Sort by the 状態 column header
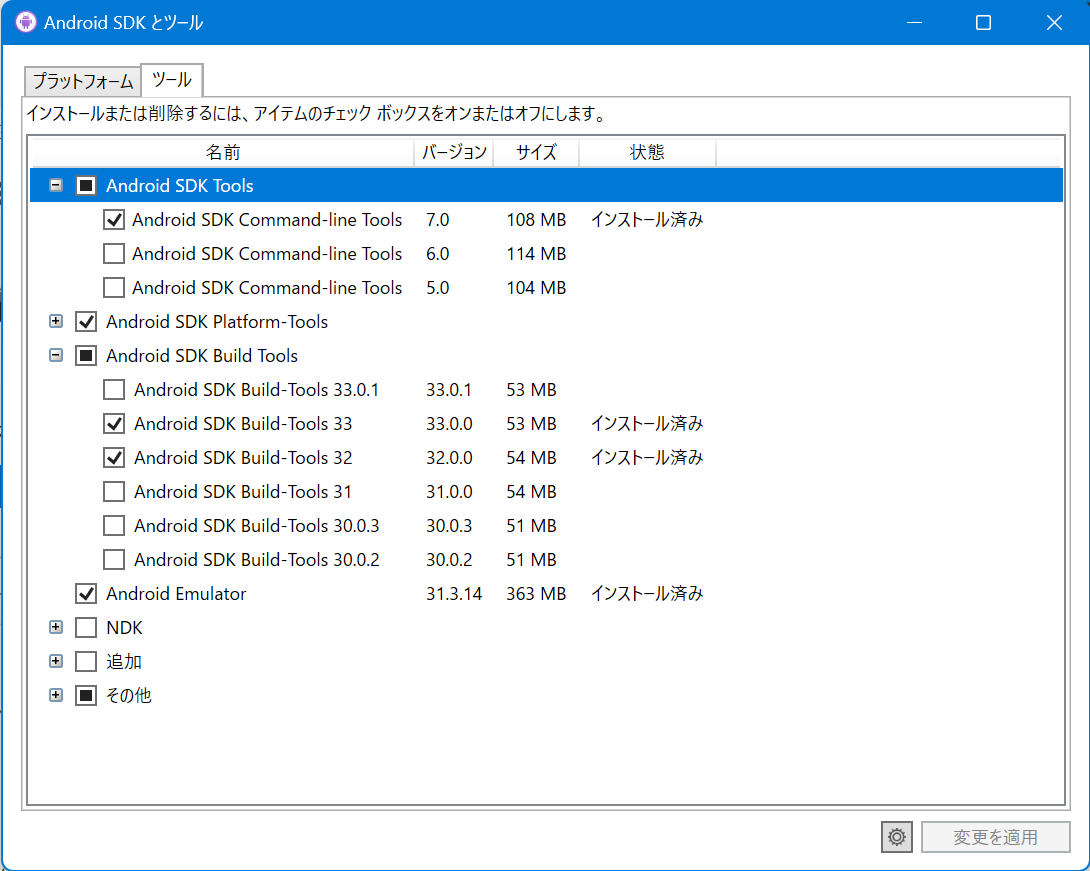Image resolution: width=1090 pixels, height=871 pixels. [x=647, y=153]
